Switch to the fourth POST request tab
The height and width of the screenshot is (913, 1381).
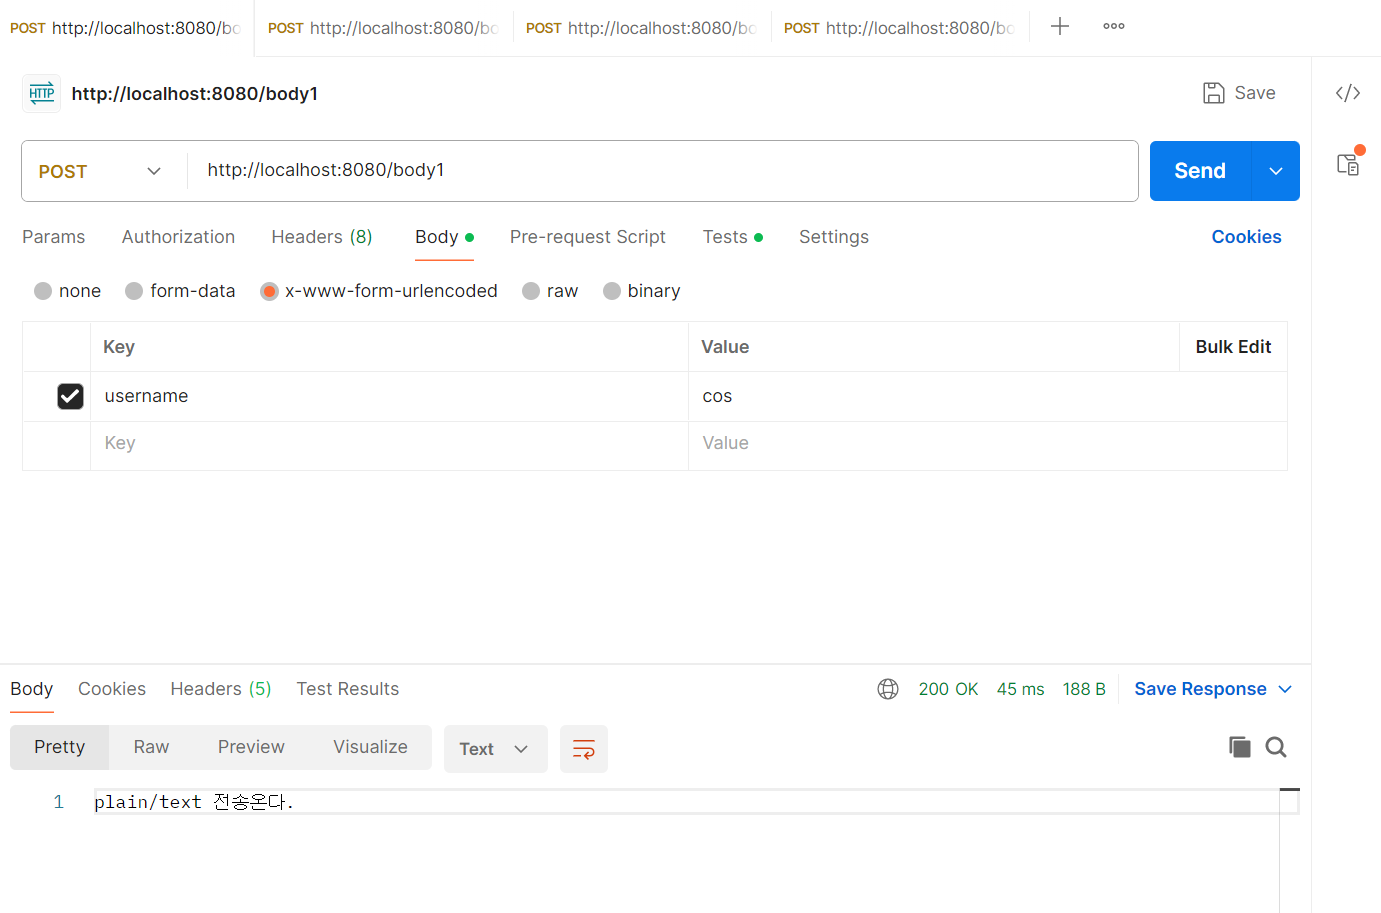coord(900,28)
